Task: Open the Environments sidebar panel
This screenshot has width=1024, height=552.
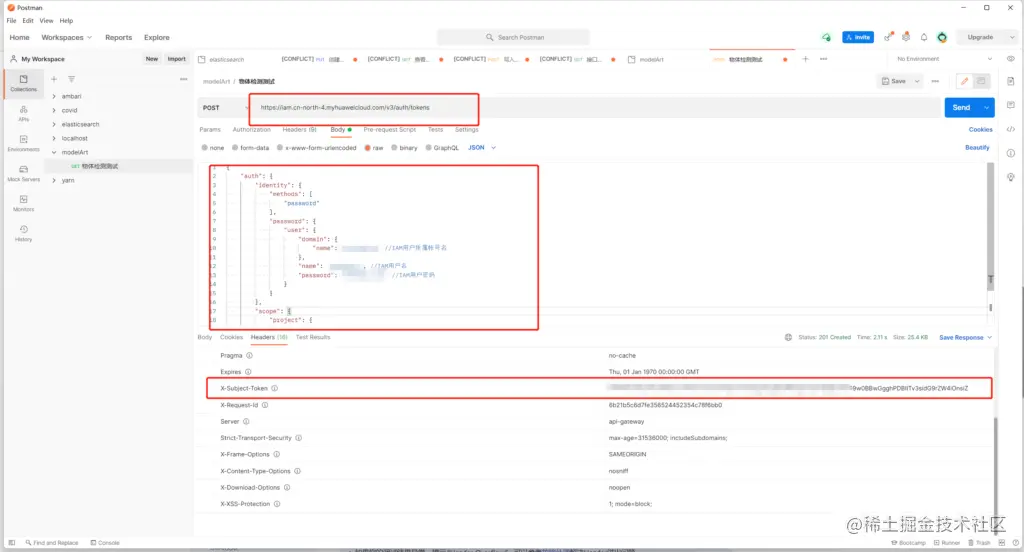Action: point(24,143)
